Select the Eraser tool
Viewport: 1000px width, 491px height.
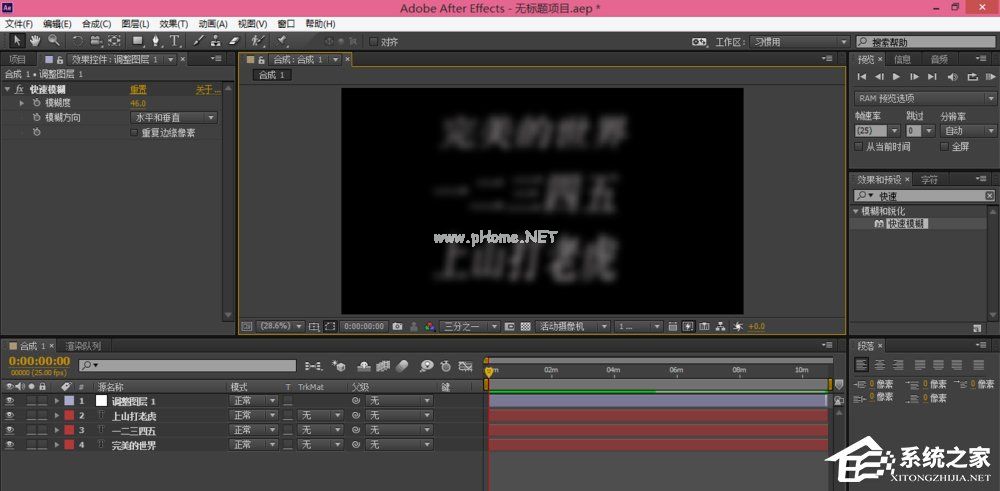pos(235,41)
